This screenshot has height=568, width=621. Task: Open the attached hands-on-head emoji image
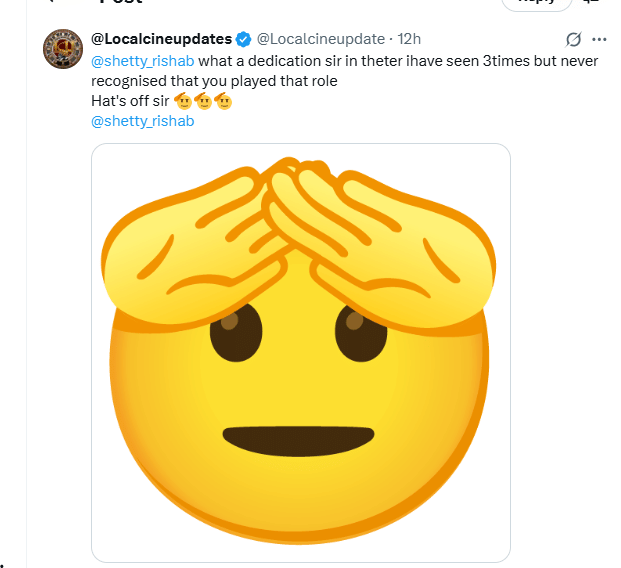point(301,353)
